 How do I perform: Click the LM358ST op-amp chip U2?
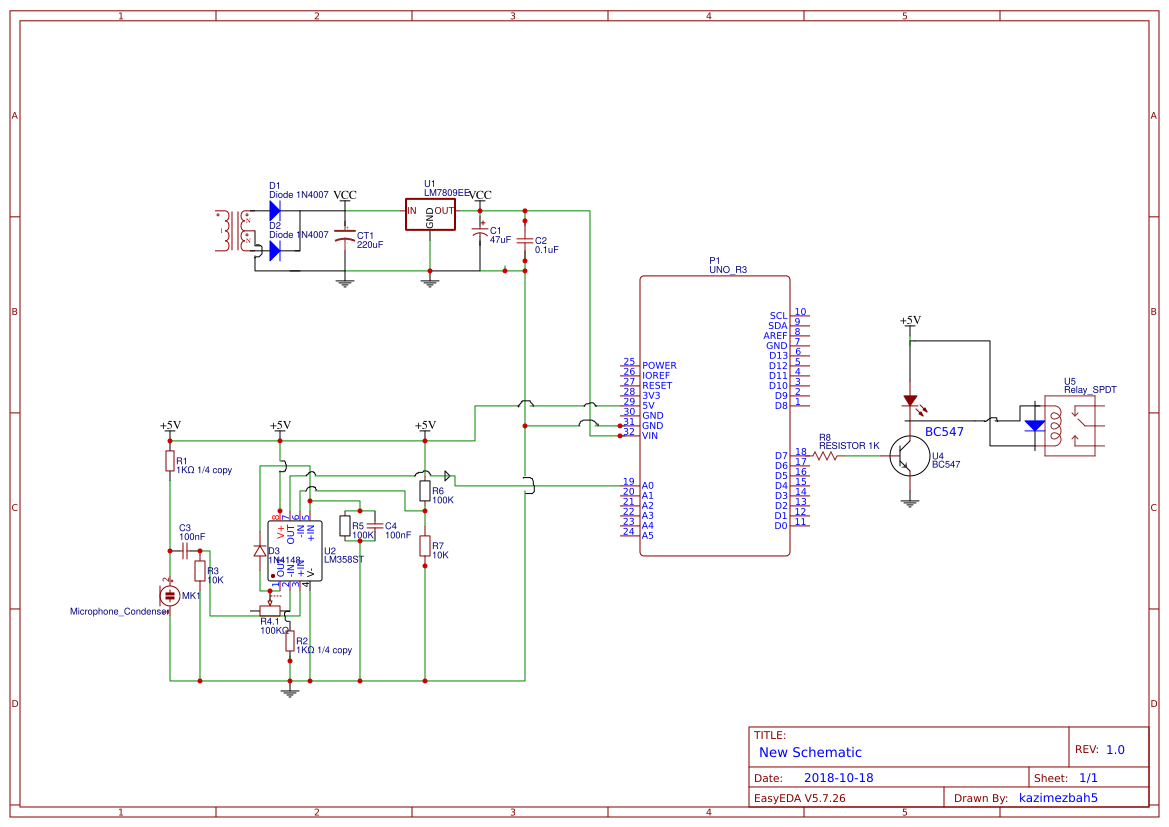click(294, 550)
